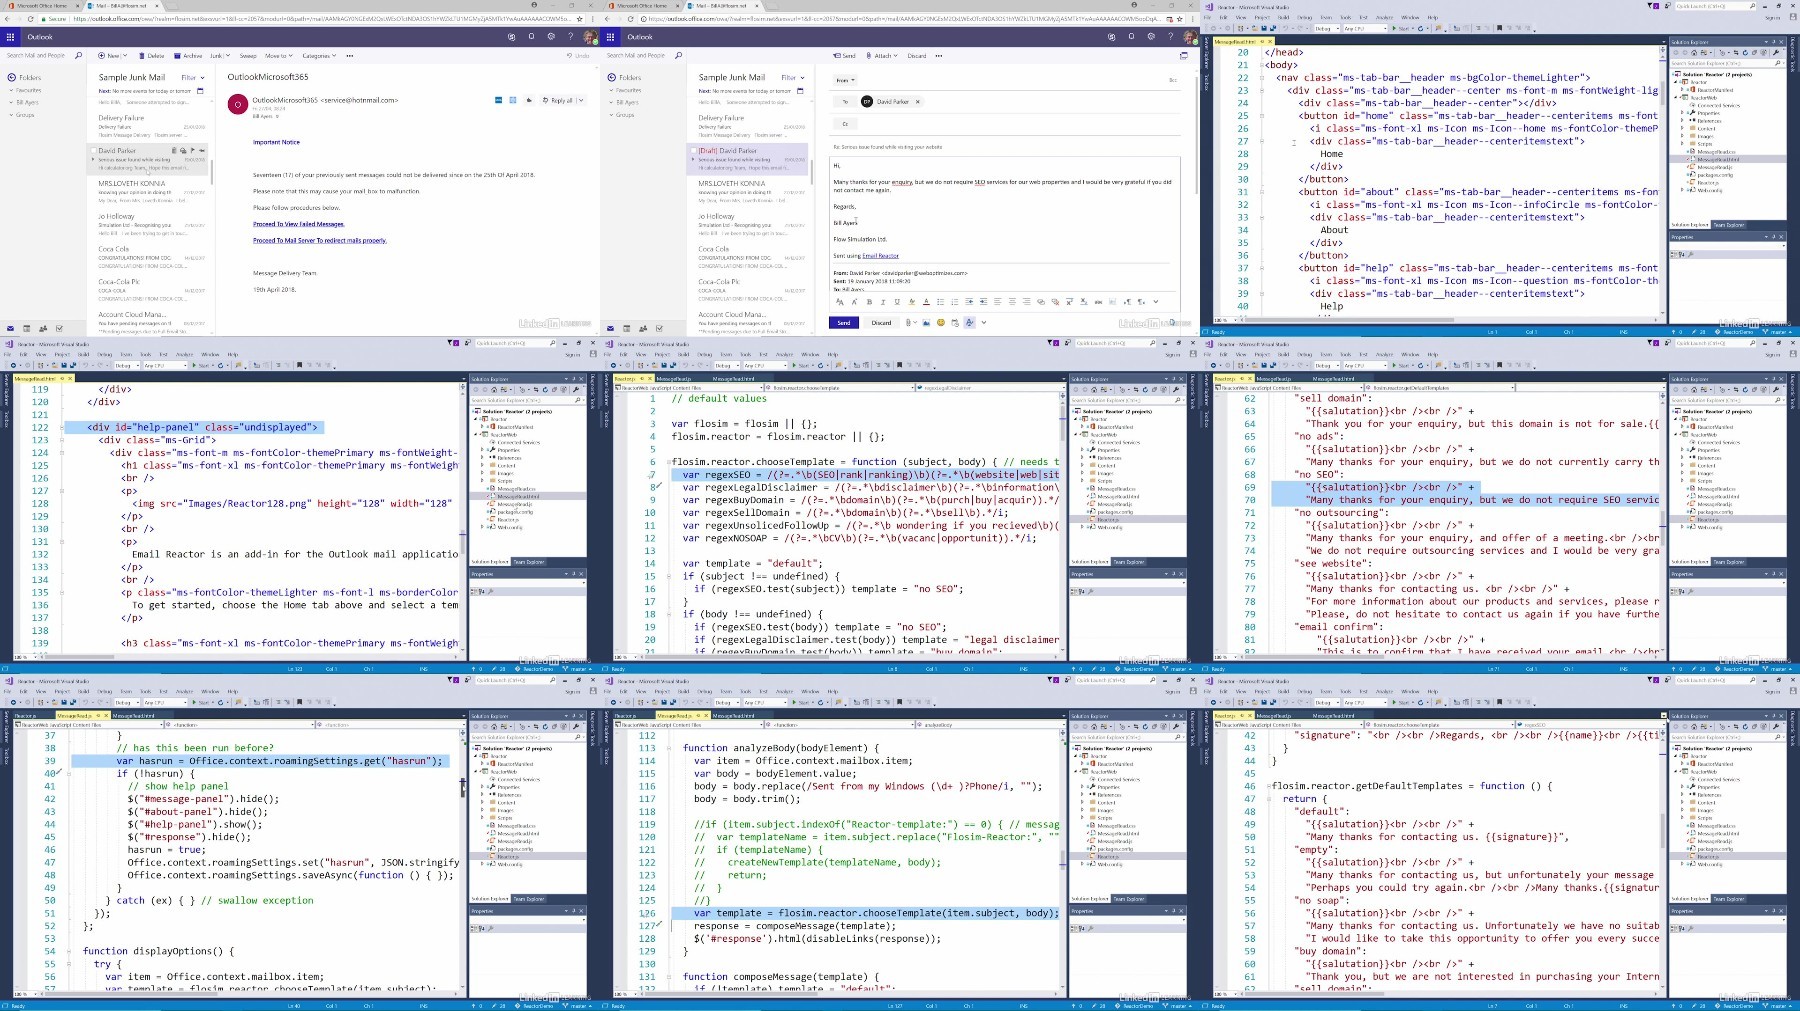This screenshot has height=1011, width=1800.
Task: Toggle the flag on the David Parker message
Action: [193, 150]
